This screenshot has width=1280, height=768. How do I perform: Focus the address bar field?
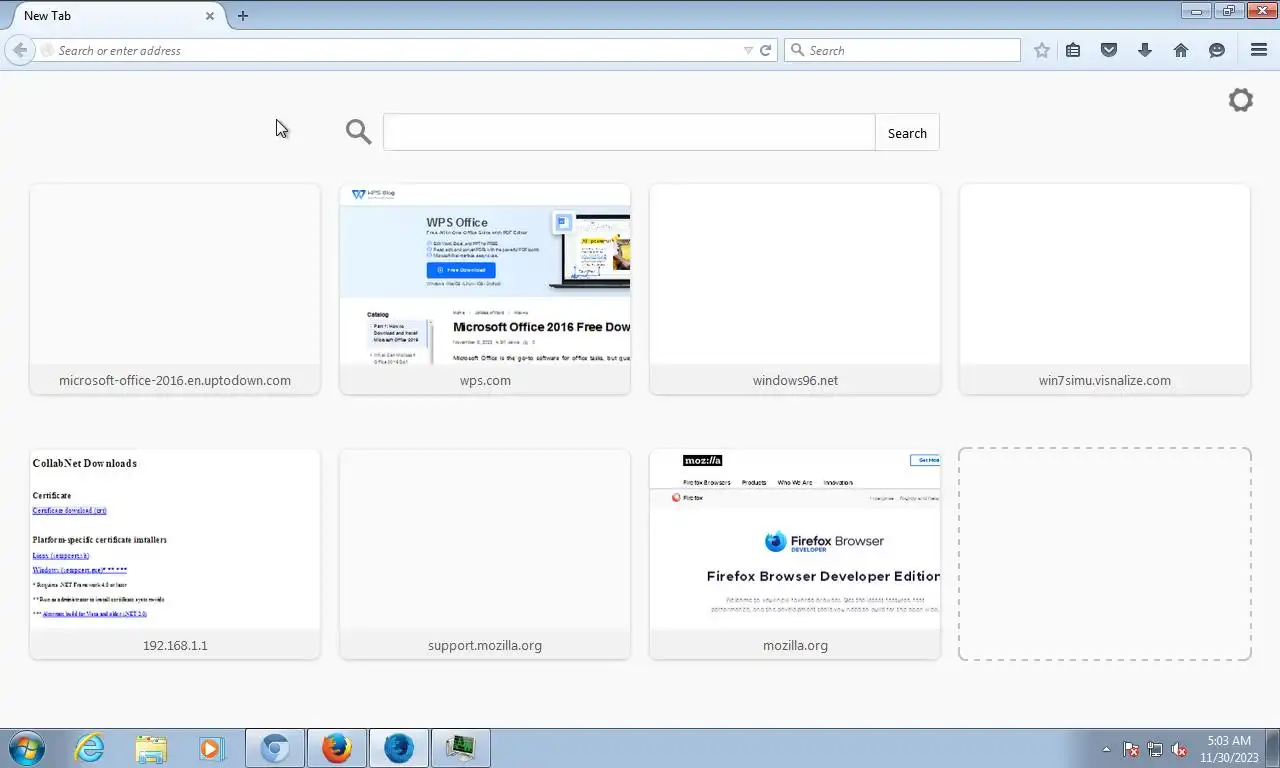[395, 50]
